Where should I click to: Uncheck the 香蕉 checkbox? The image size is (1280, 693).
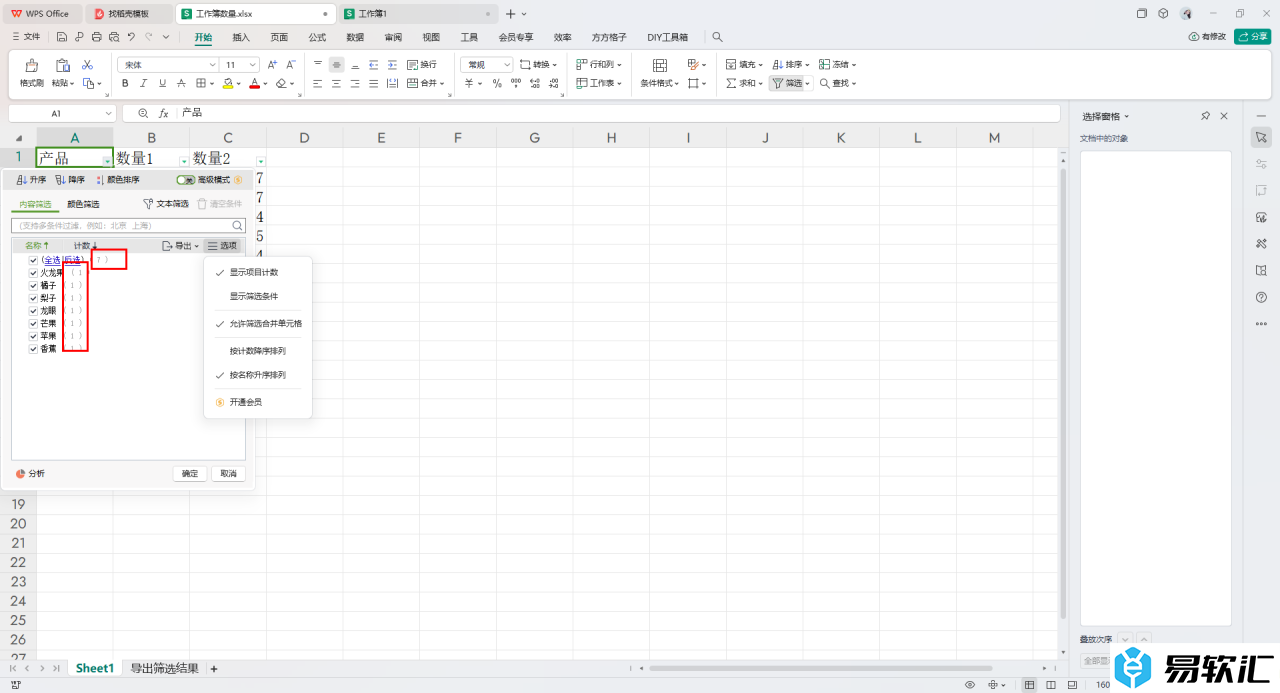pyautogui.click(x=33, y=349)
